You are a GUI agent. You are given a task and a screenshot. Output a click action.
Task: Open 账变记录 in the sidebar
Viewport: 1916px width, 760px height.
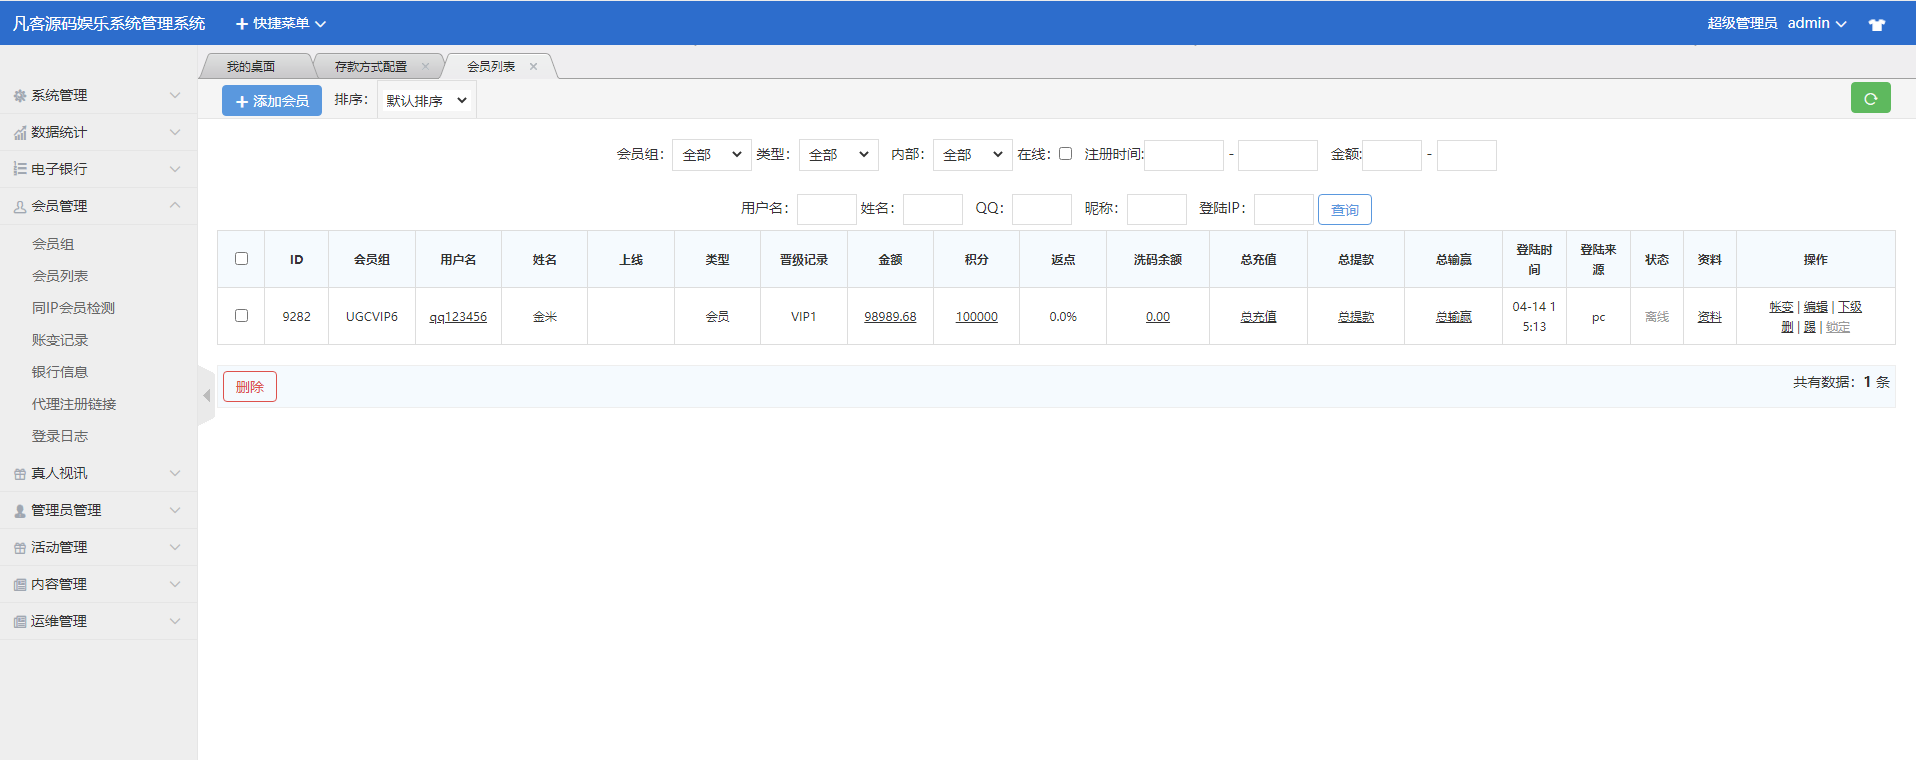coord(60,340)
